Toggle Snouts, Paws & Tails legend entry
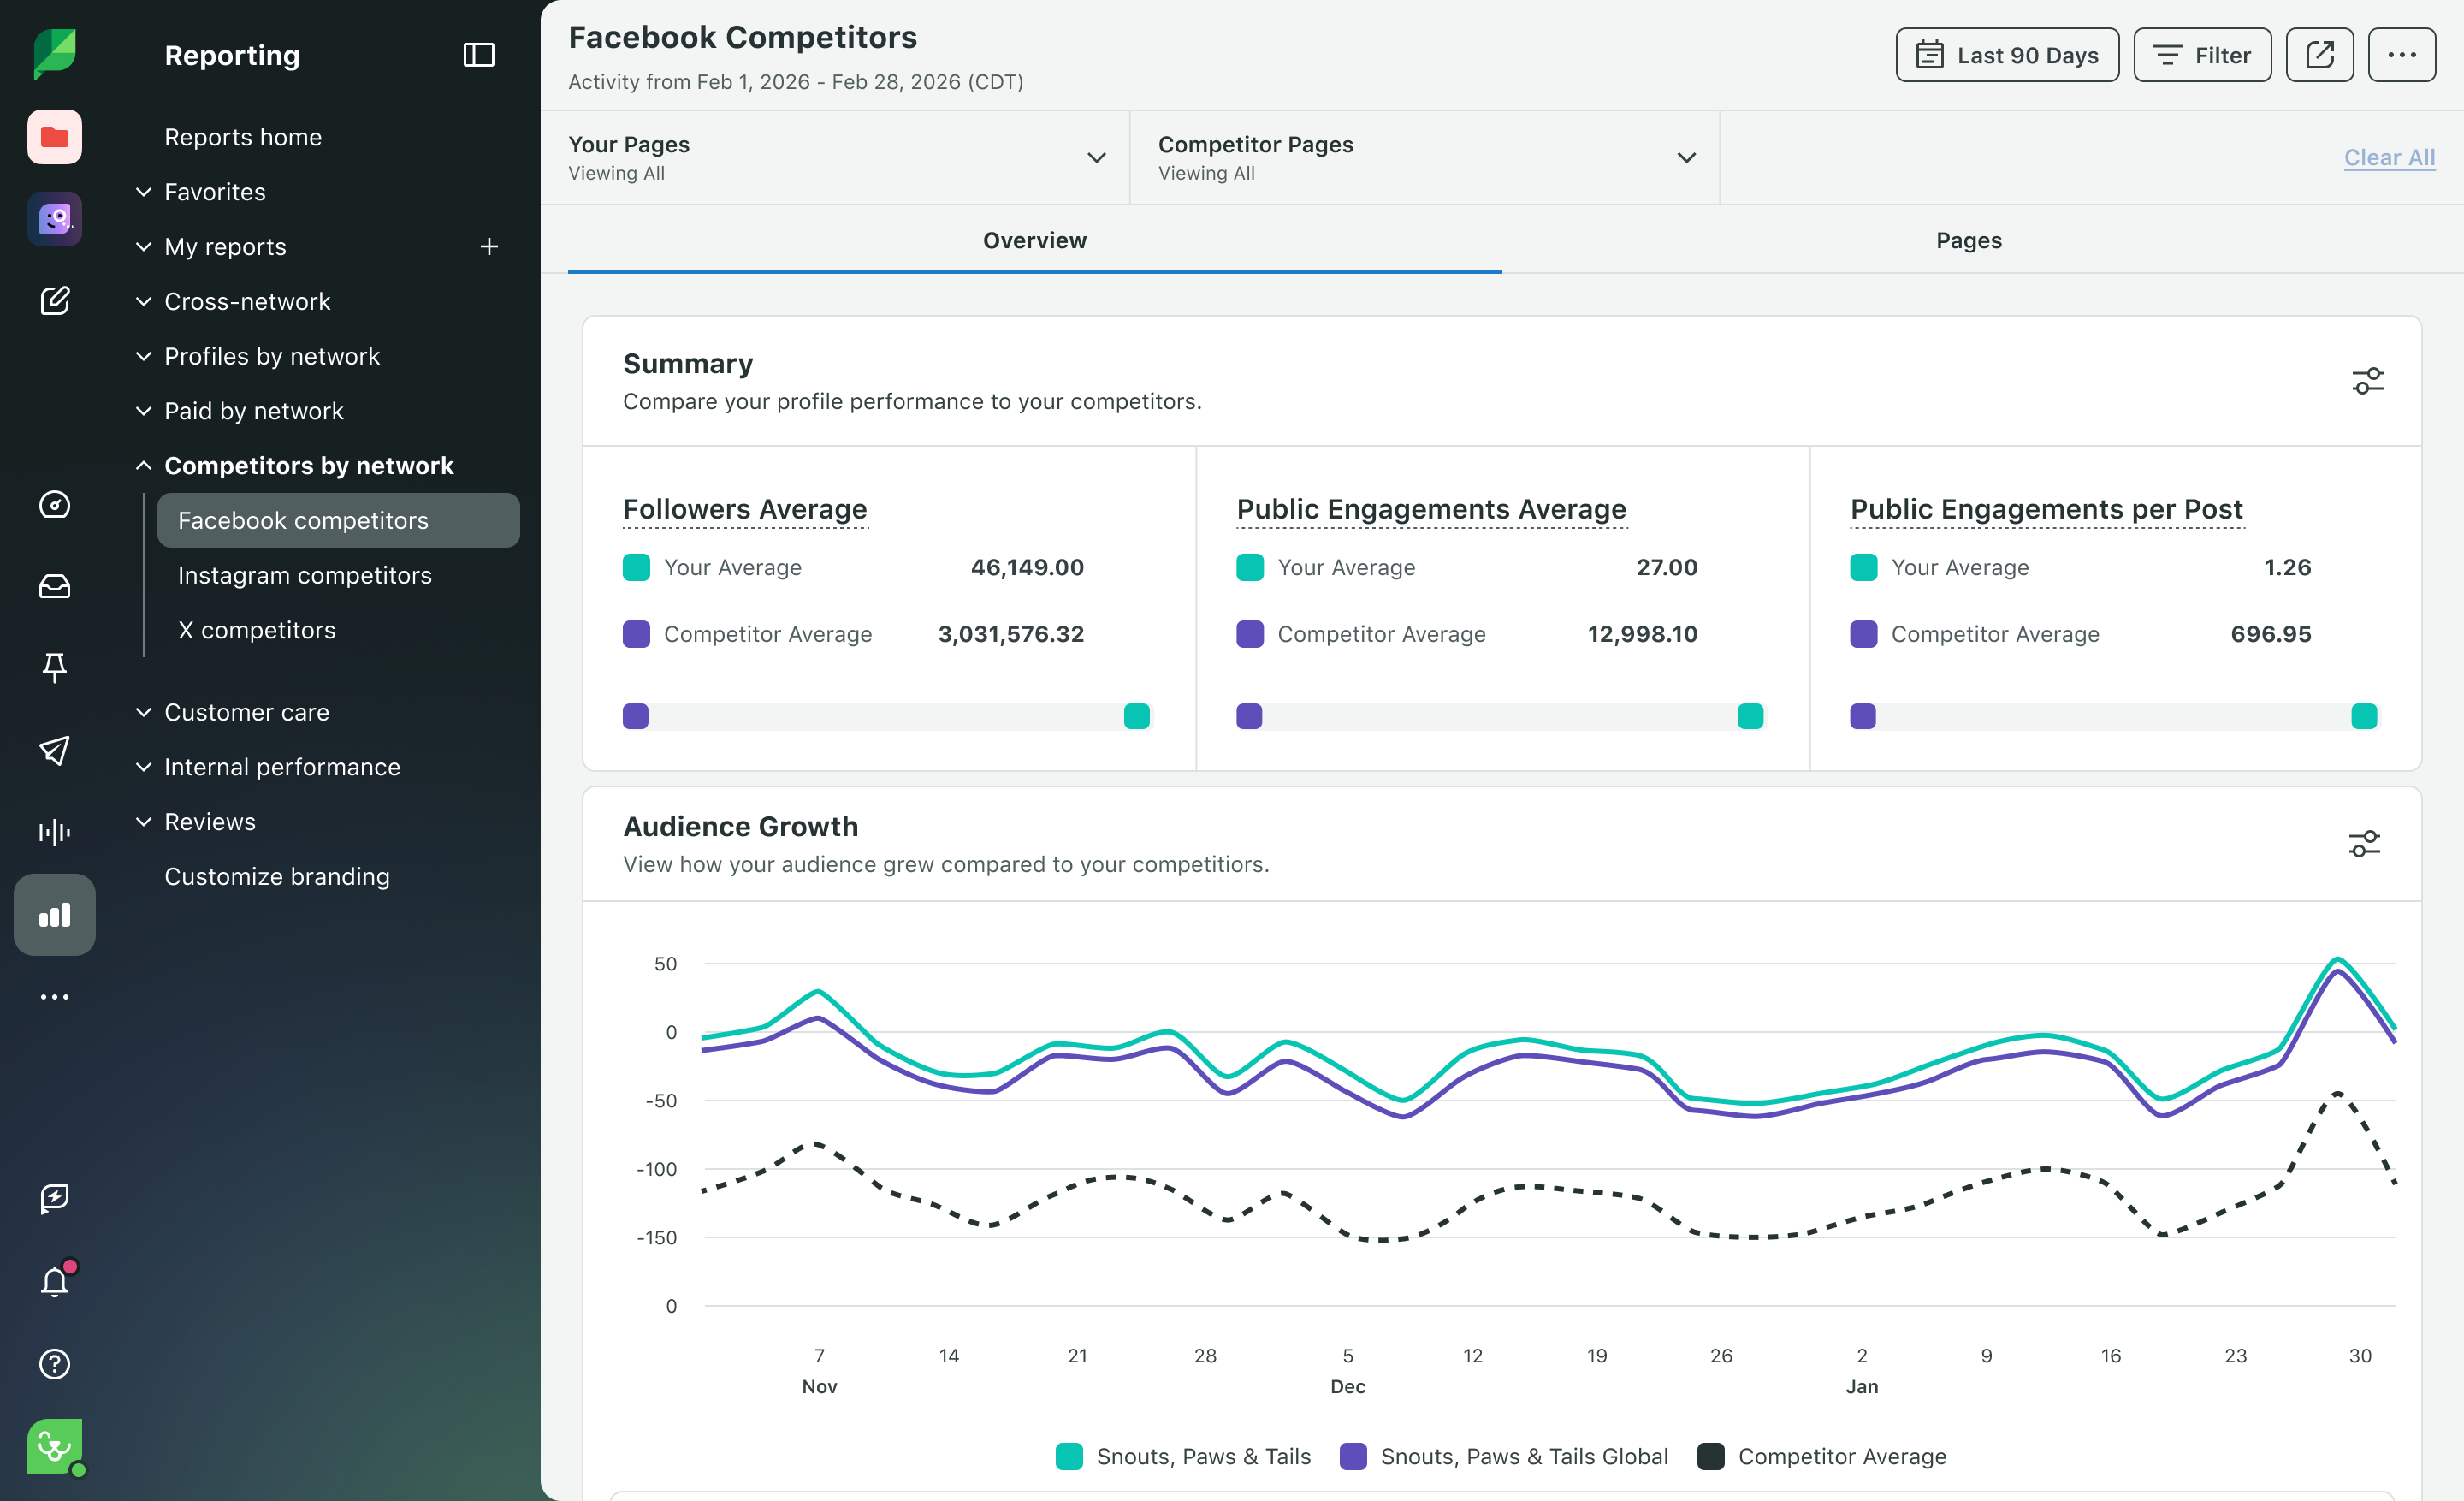The width and height of the screenshot is (2464, 1501). coord(1183,1456)
